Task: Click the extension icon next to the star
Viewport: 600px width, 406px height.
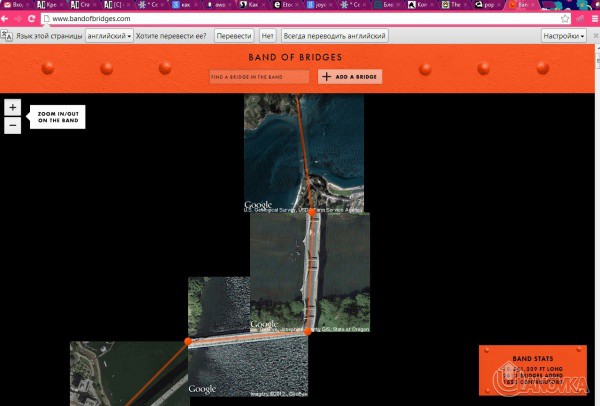Action: point(580,18)
